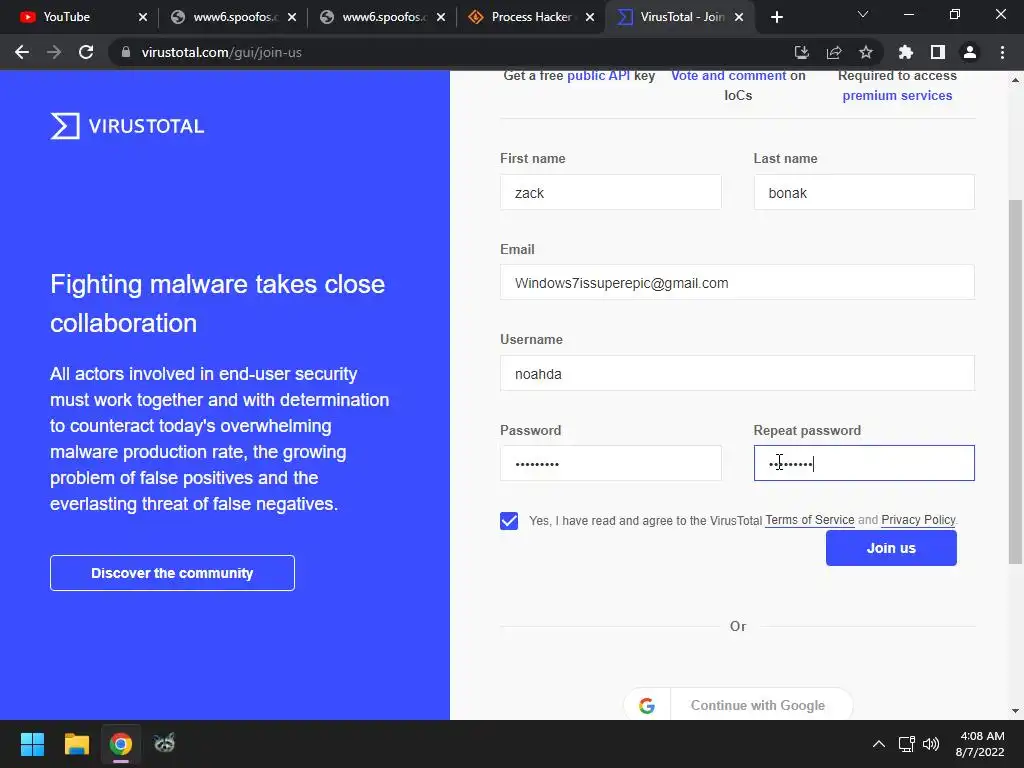Open install app icon in address bar
The height and width of the screenshot is (768, 1024).
pyautogui.click(x=801, y=52)
